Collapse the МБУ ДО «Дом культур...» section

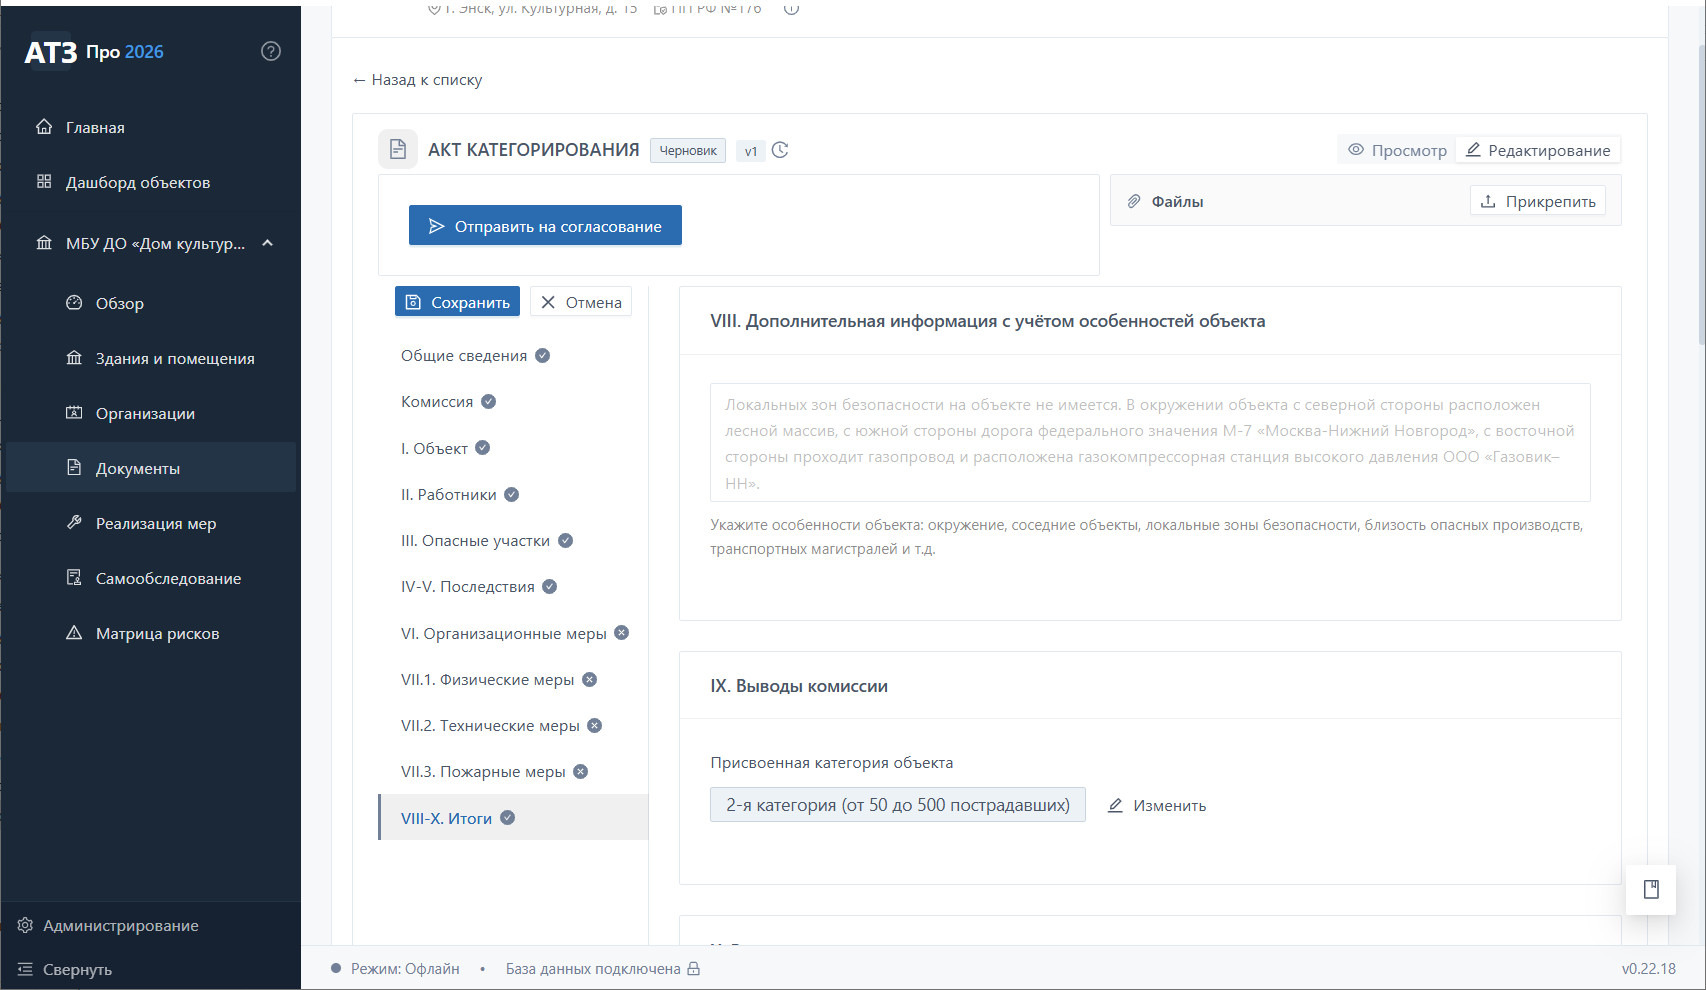(x=267, y=243)
